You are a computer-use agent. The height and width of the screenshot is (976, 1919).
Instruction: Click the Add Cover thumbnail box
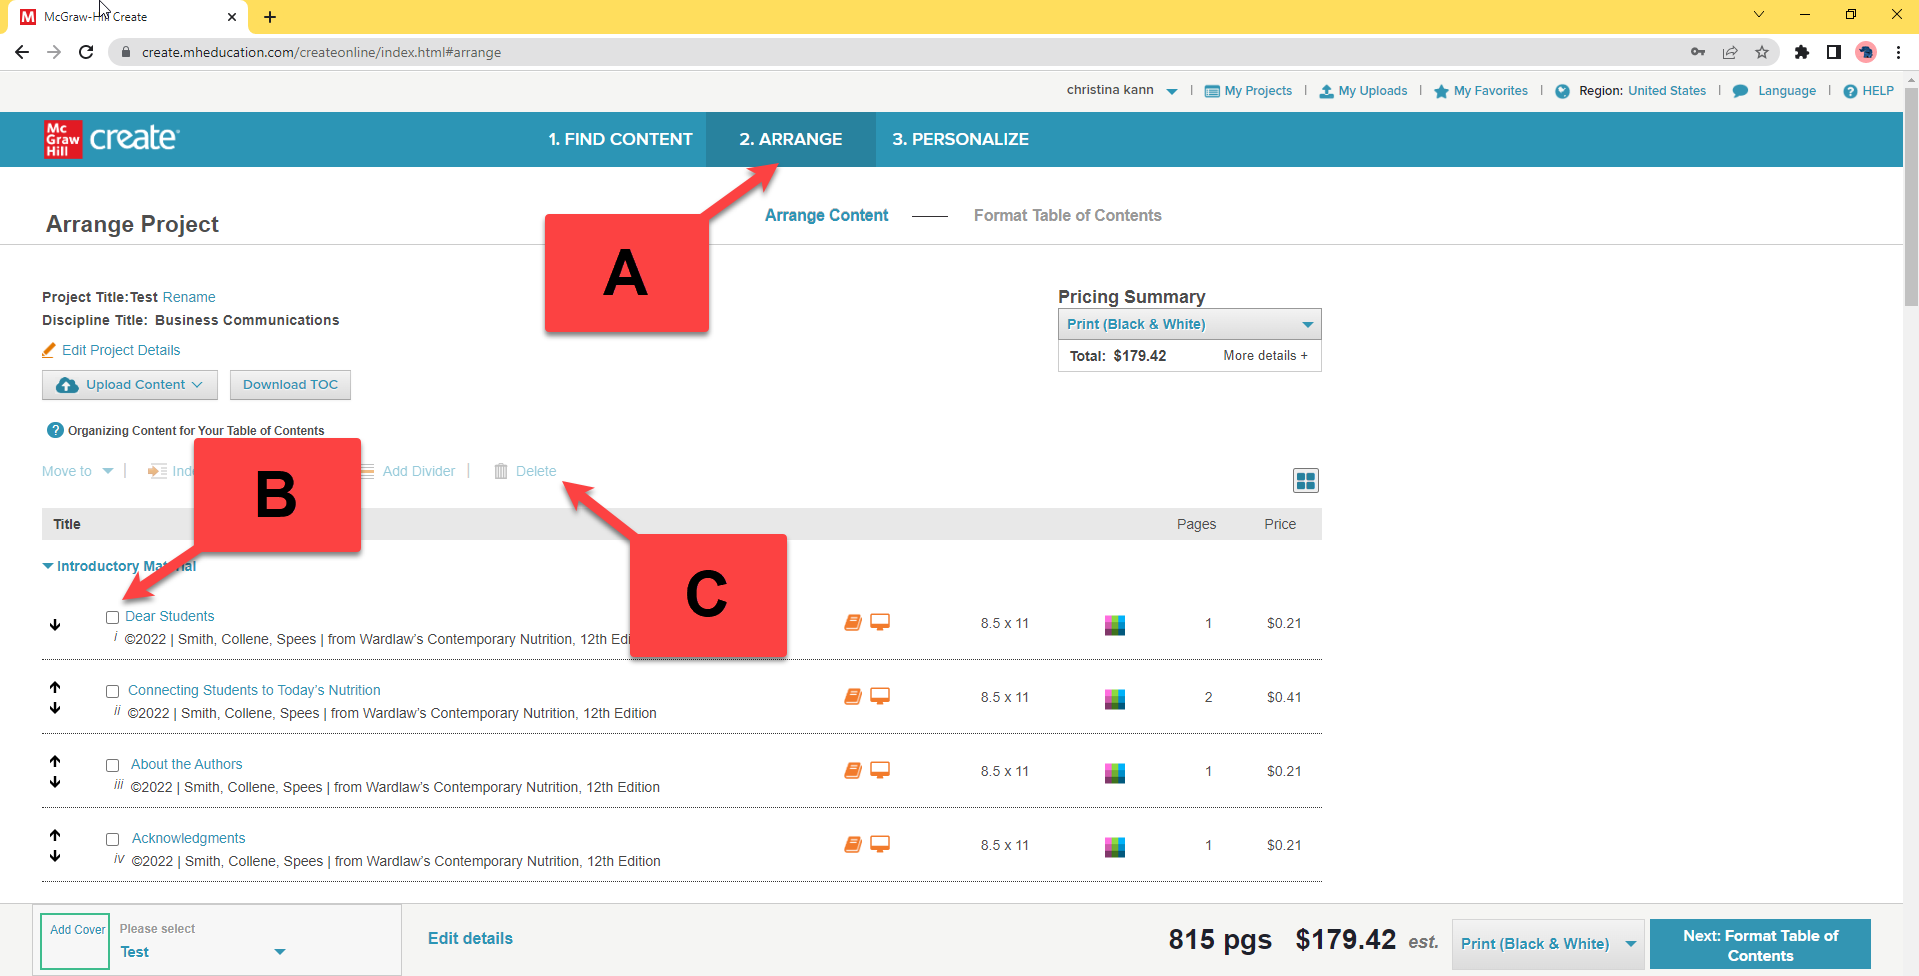click(75, 940)
